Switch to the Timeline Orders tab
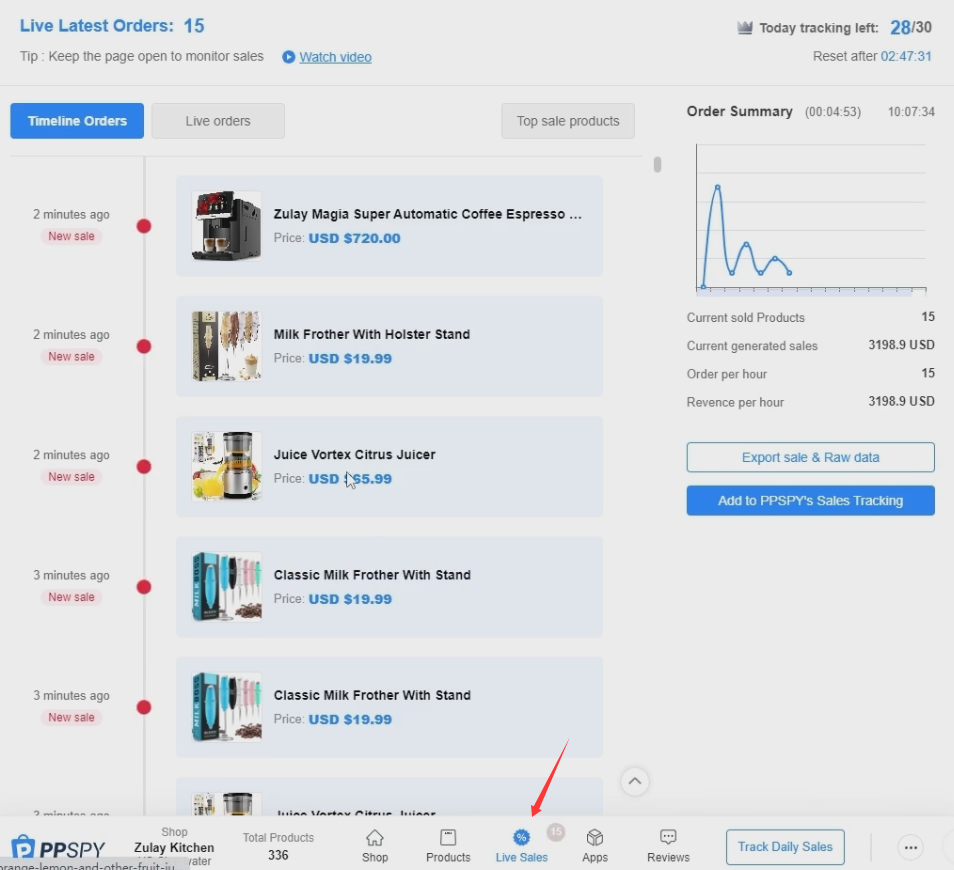This screenshot has height=870, width=954. click(77, 121)
